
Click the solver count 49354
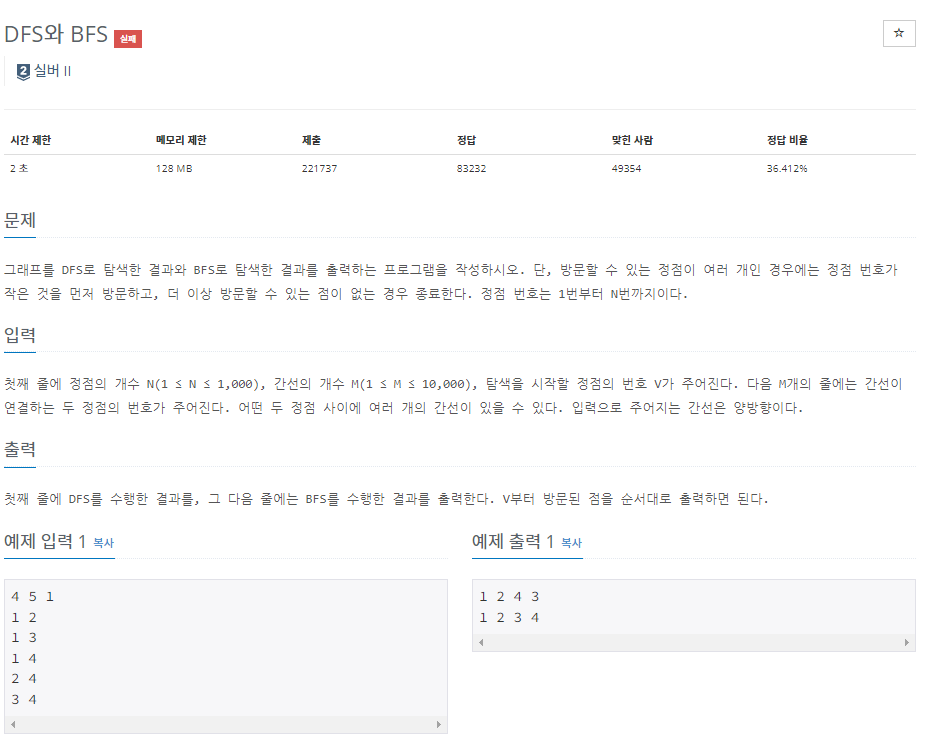click(x=626, y=168)
